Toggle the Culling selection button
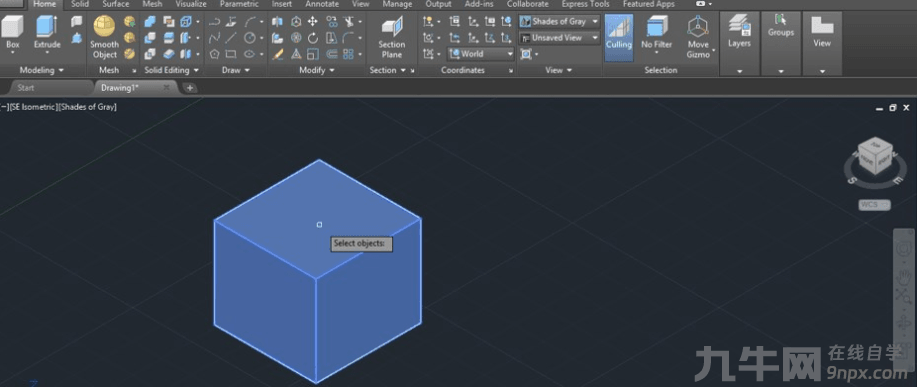Image resolution: width=917 pixels, height=387 pixels. pos(619,37)
